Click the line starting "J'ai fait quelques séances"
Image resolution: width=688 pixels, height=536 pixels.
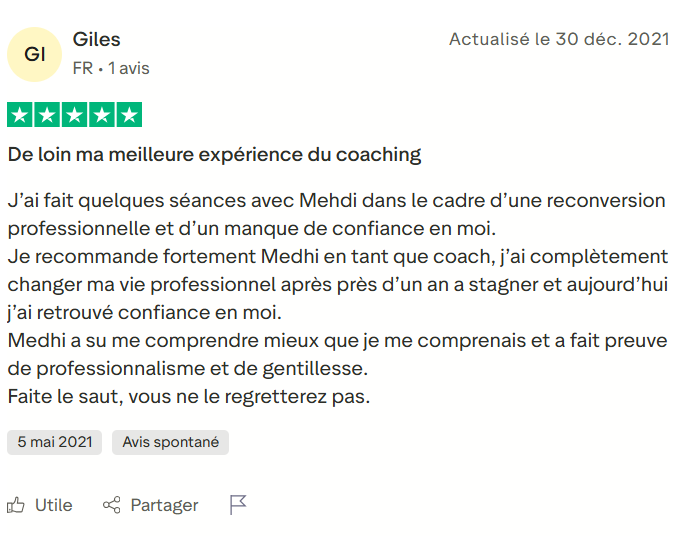(x=336, y=200)
